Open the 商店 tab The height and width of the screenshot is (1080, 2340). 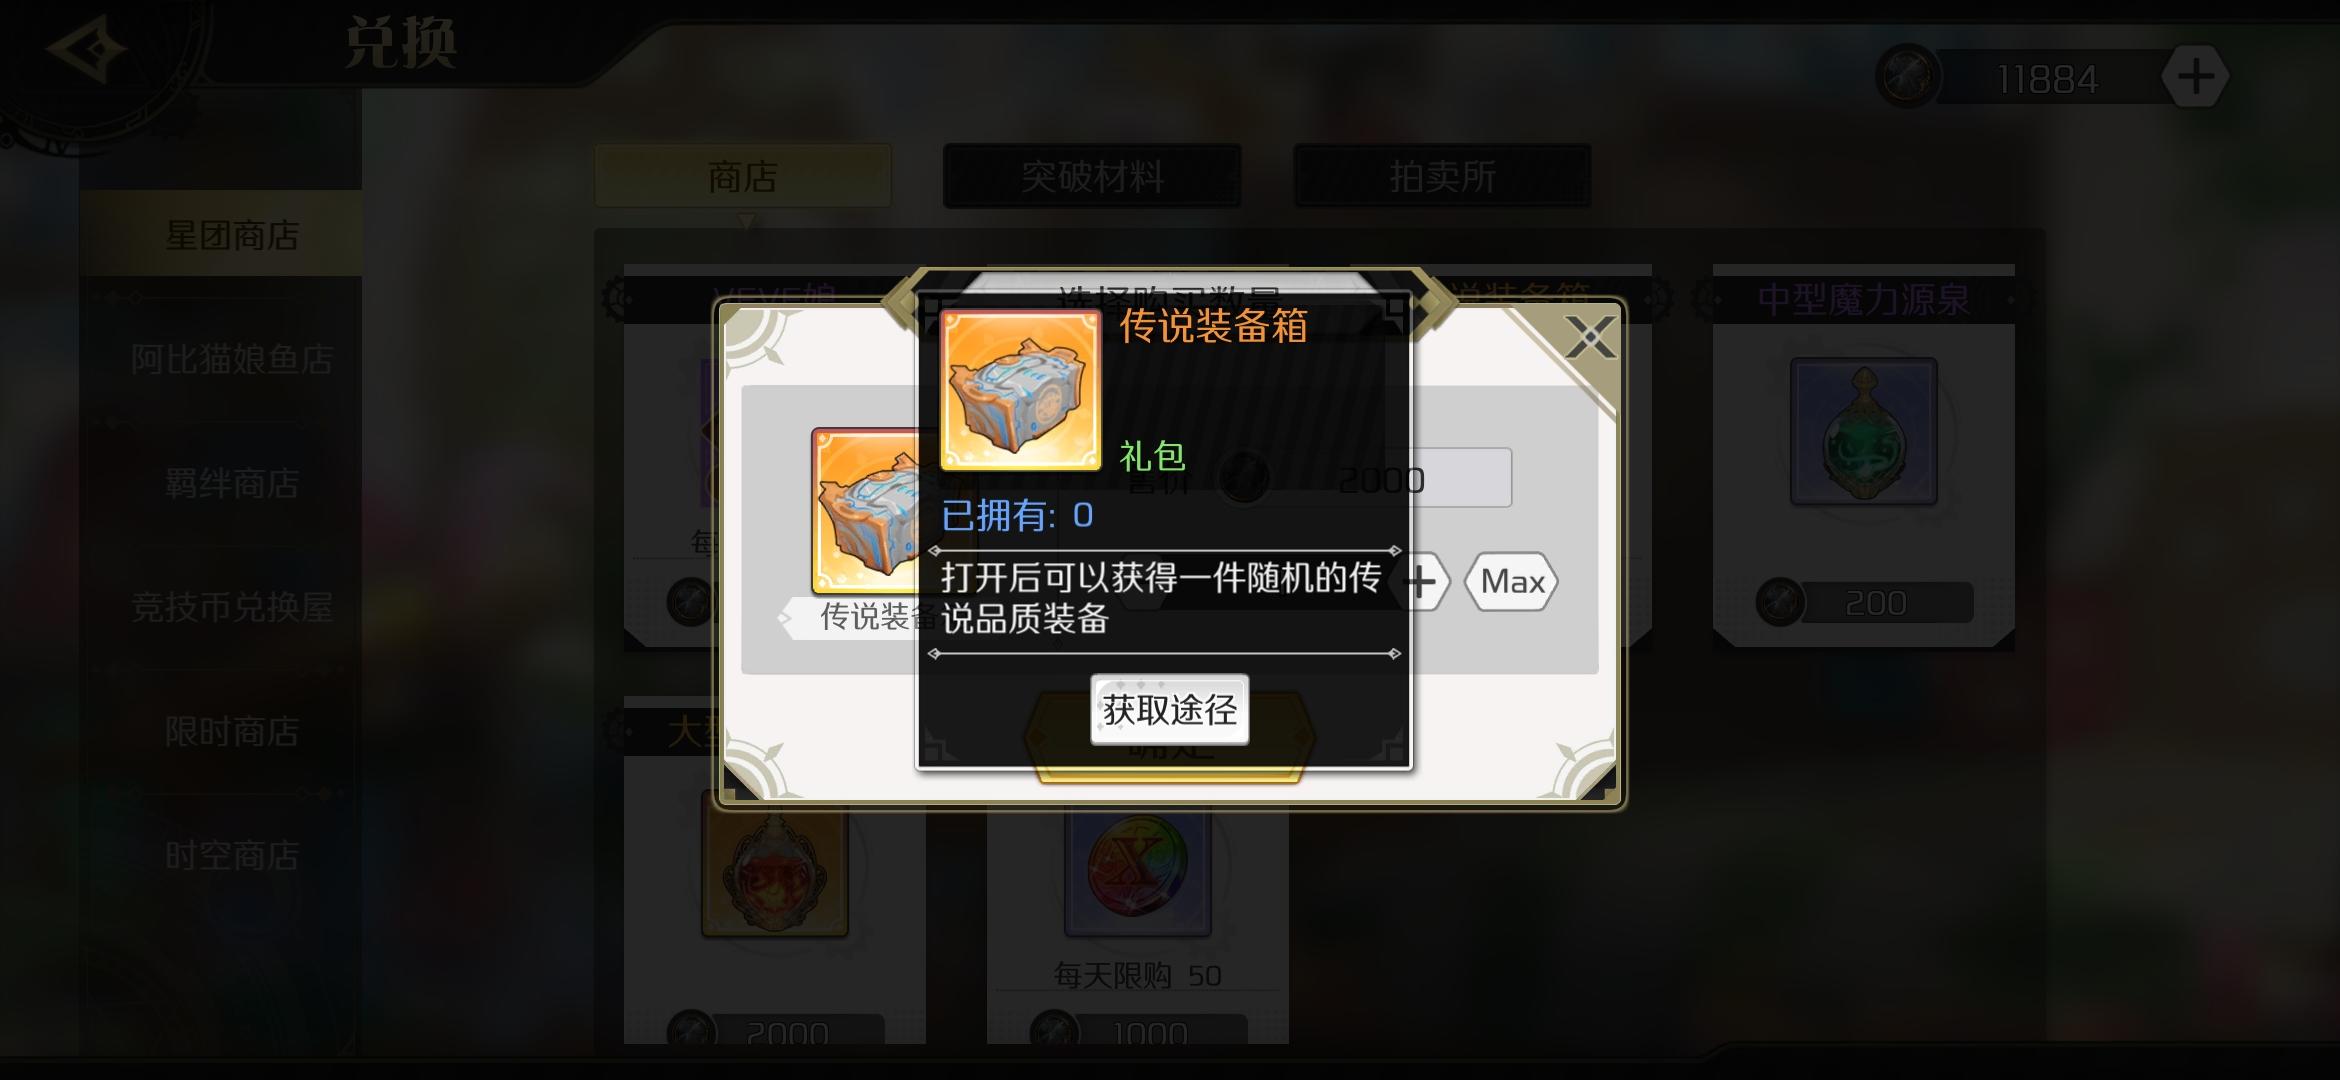742,177
